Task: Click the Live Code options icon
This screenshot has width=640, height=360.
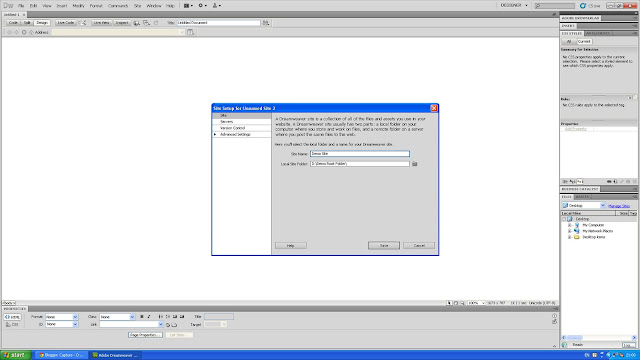Action: [x=83, y=23]
